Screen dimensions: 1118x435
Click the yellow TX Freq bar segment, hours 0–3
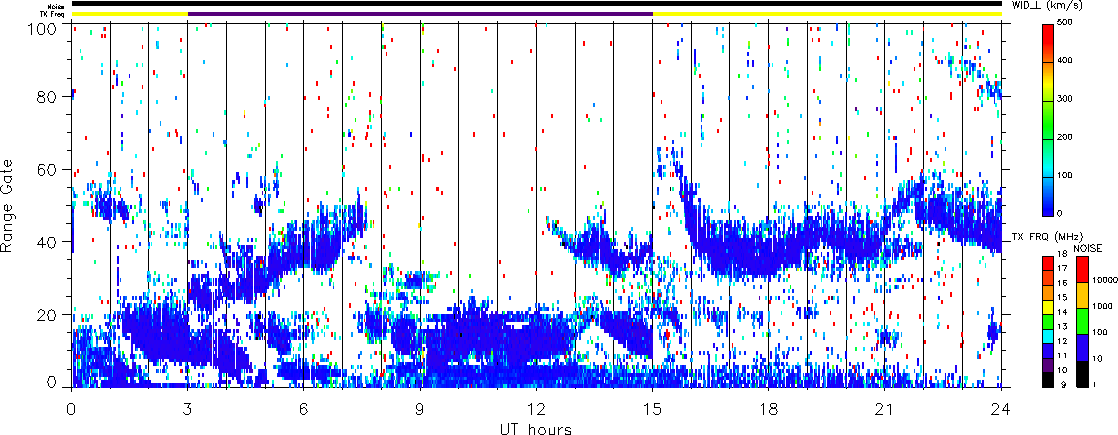129,14
